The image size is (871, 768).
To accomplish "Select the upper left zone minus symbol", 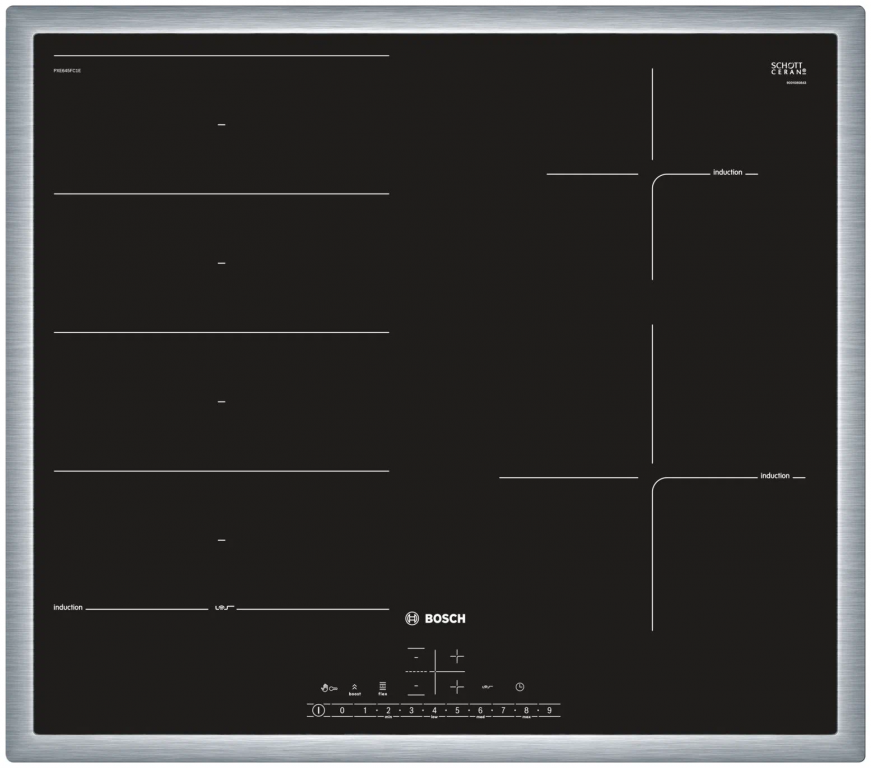I will coord(416,657).
